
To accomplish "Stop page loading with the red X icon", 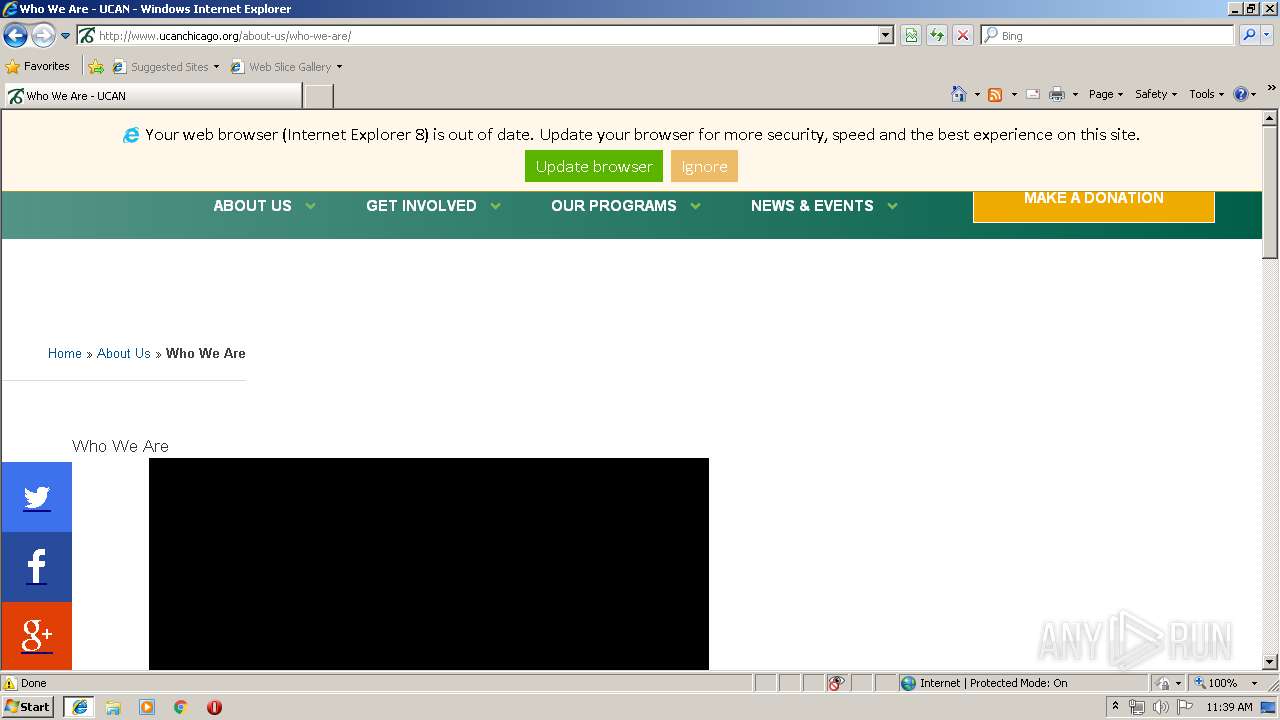I will [963, 35].
